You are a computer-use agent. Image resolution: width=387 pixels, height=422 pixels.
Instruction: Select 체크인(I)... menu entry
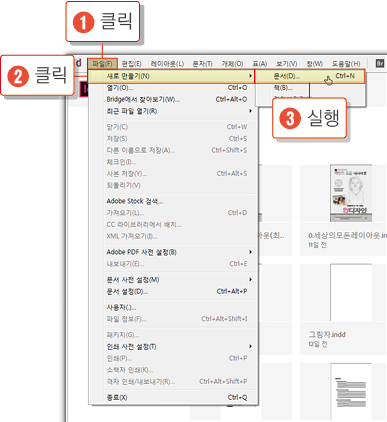173,162
